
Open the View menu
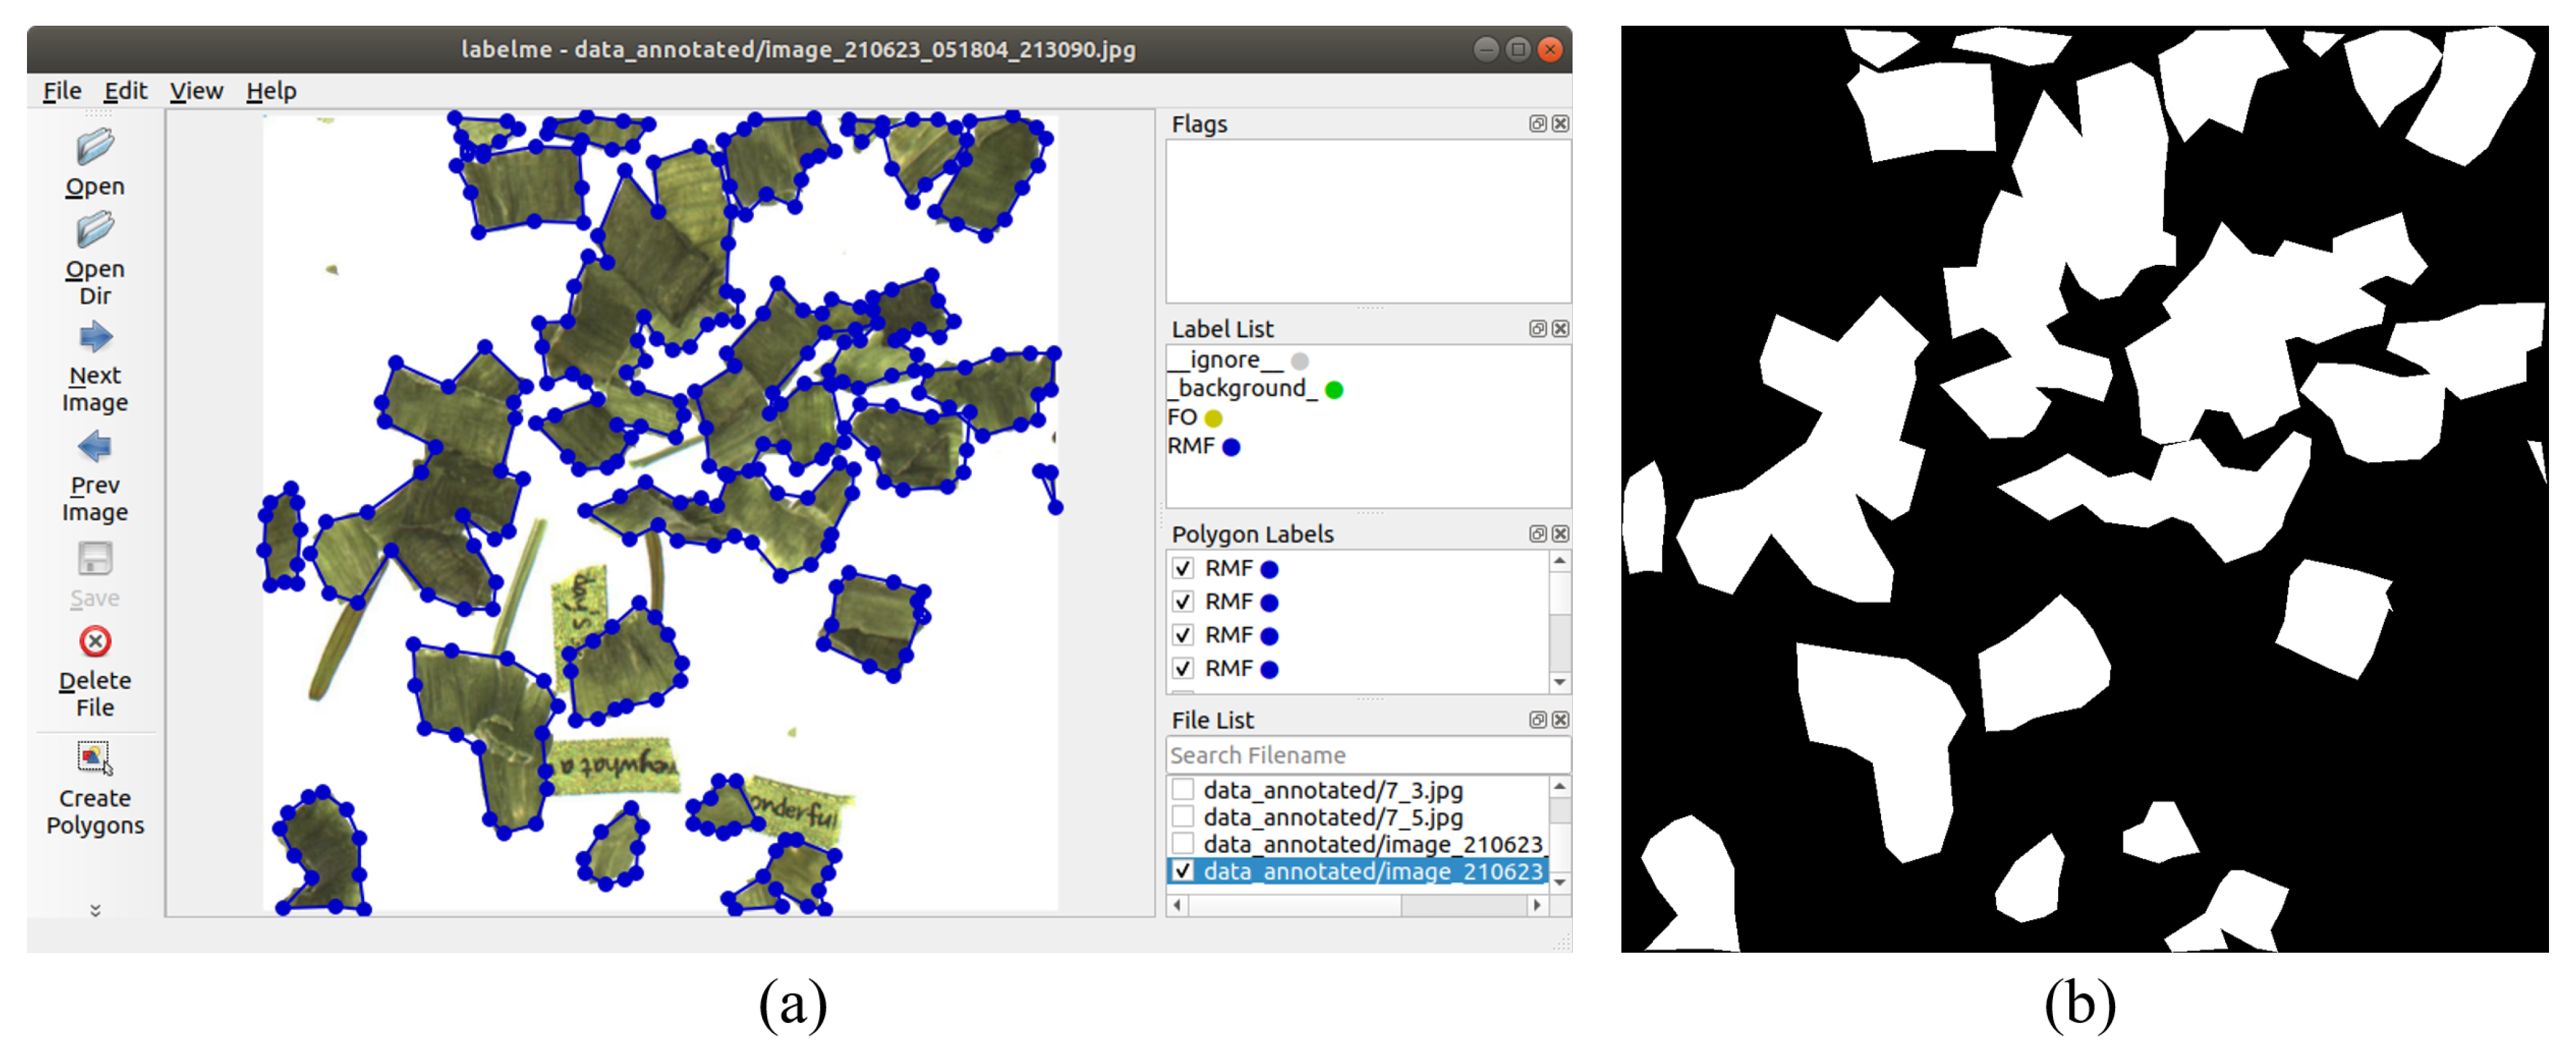point(196,91)
